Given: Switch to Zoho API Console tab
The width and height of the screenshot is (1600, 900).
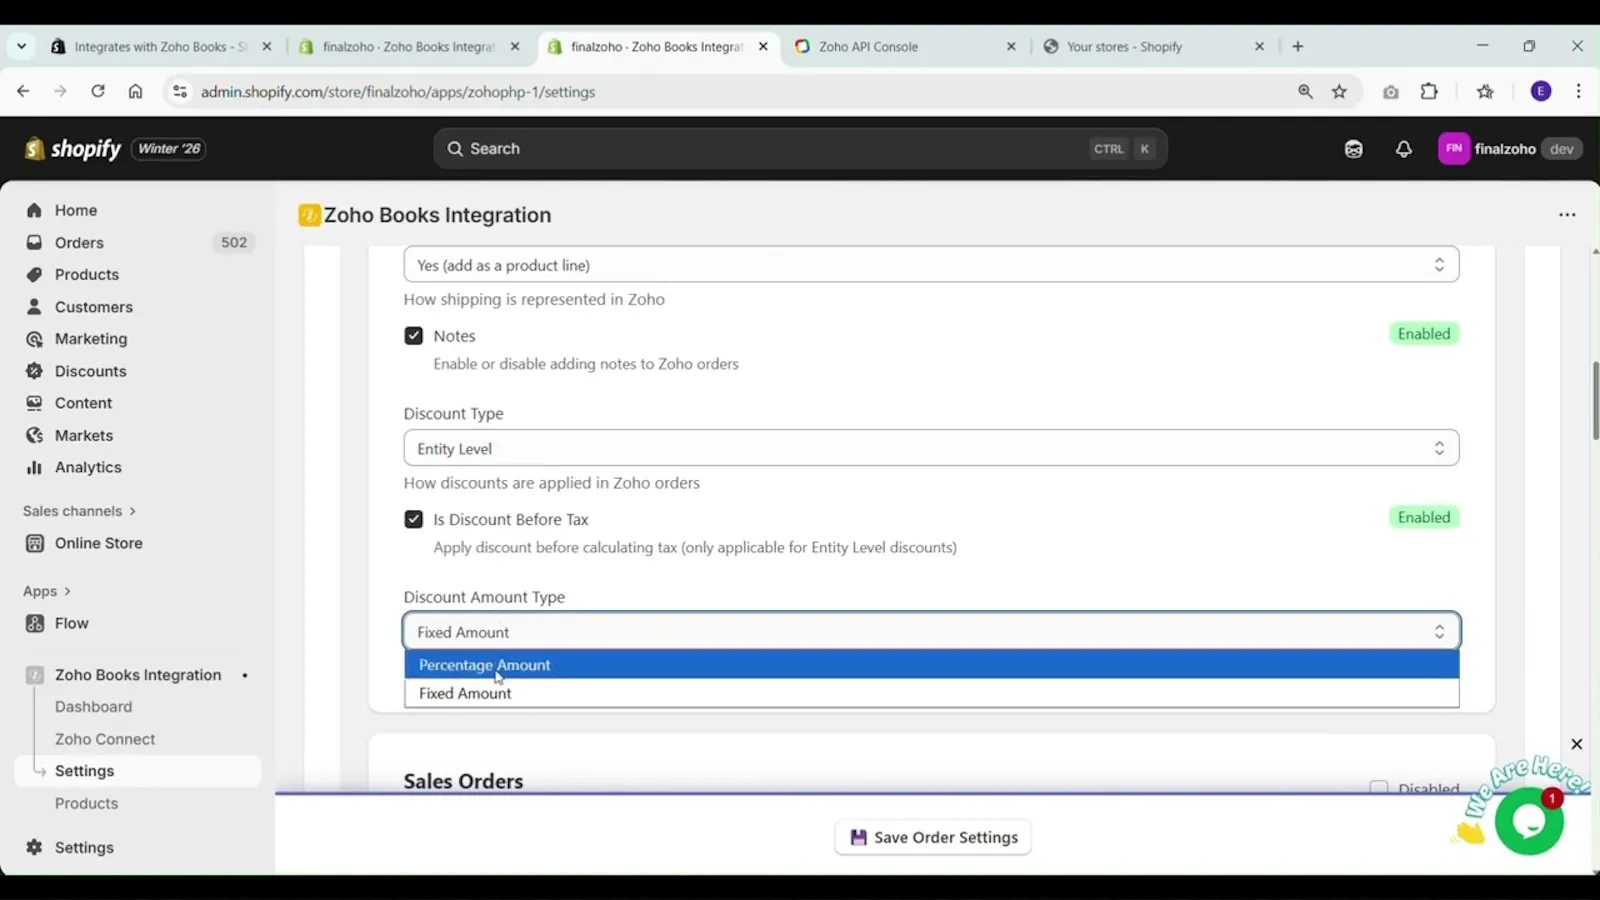Looking at the screenshot, I should pyautogui.click(x=867, y=46).
